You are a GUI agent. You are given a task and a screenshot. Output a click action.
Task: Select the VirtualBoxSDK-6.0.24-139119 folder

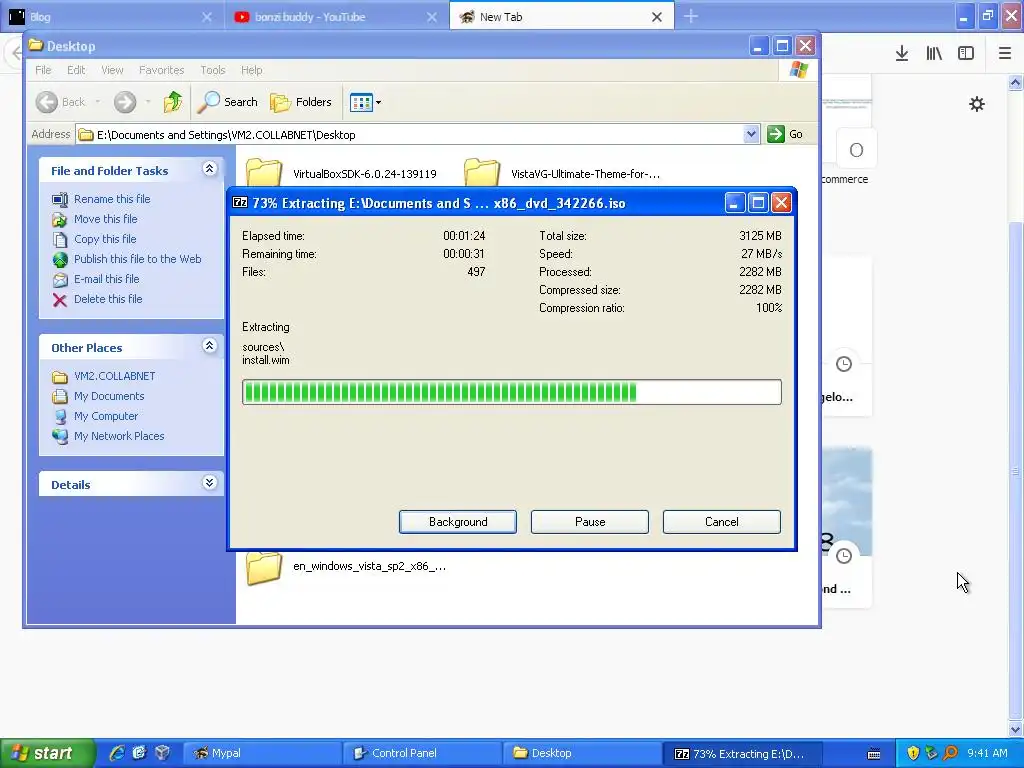click(x=341, y=174)
